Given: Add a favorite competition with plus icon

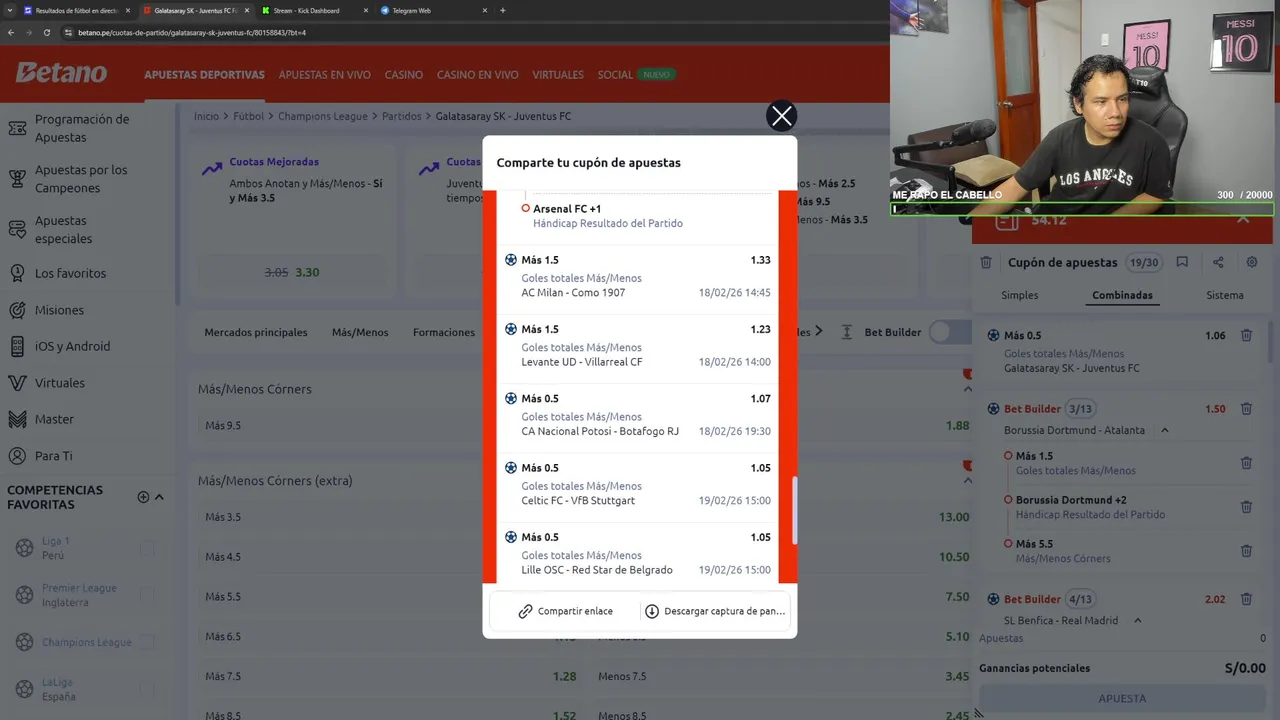Looking at the screenshot, I should click(143, 497).
